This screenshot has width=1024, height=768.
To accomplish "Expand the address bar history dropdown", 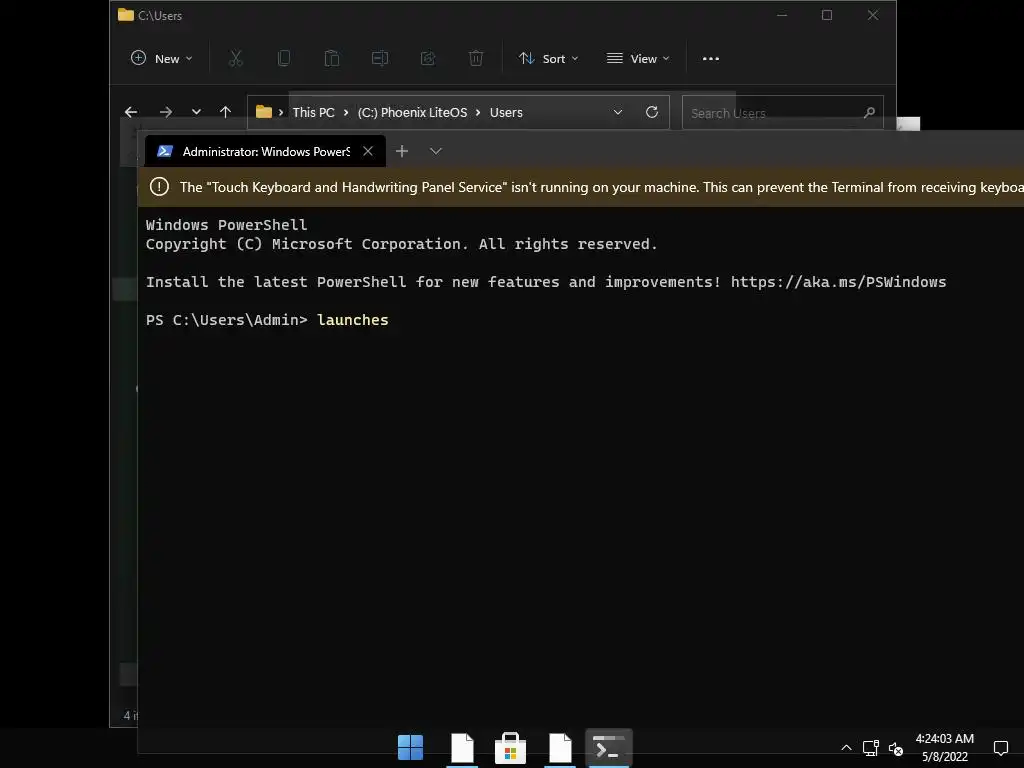I will tap(618, 112).
